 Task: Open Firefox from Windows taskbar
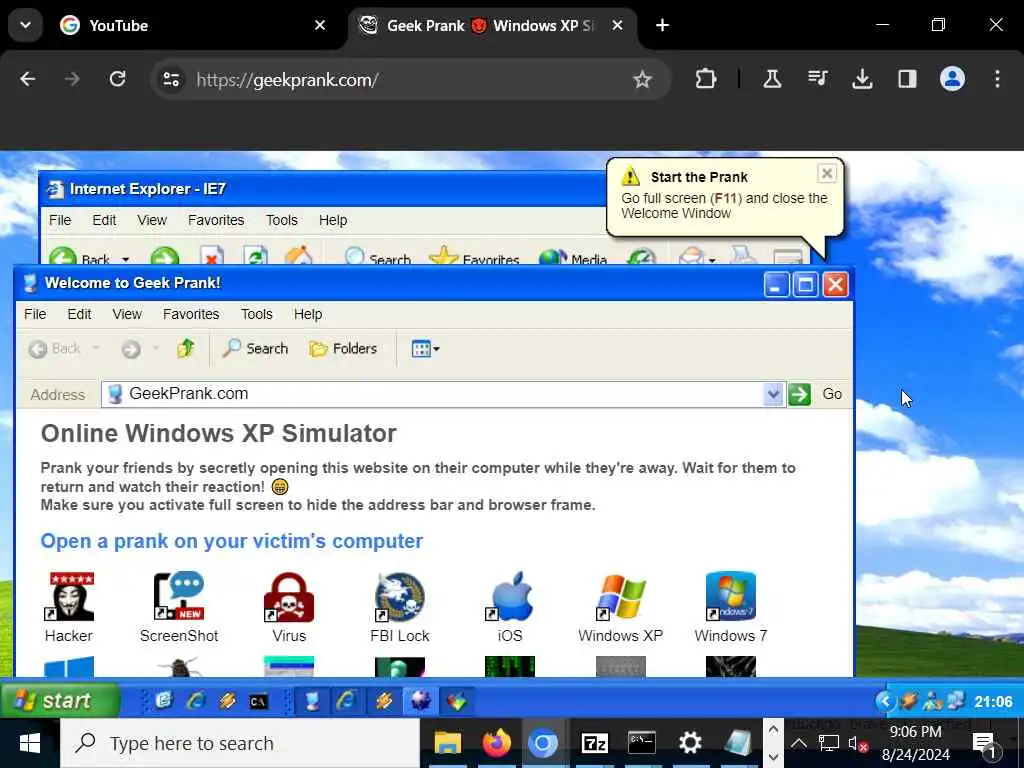[496, 743]
